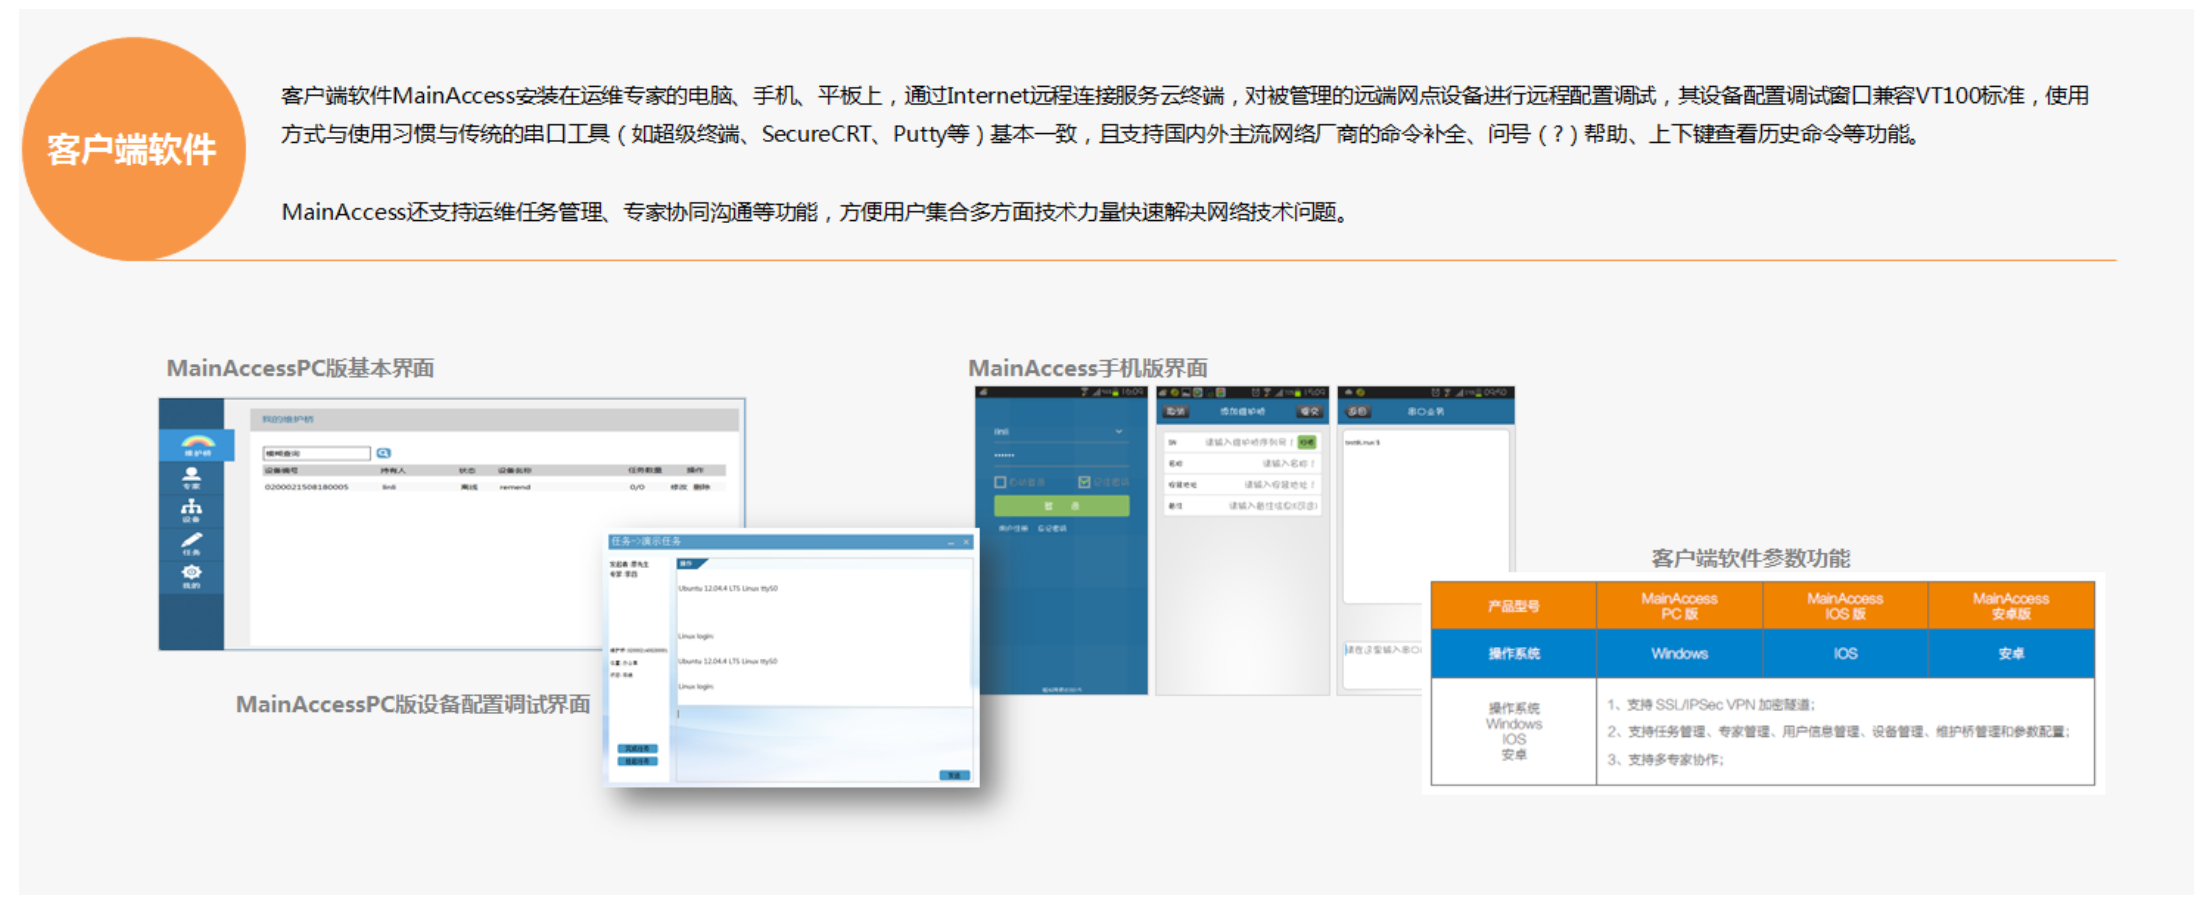
Task: Click the orange 客户端软件 circle badge
Action: point(133,149)
